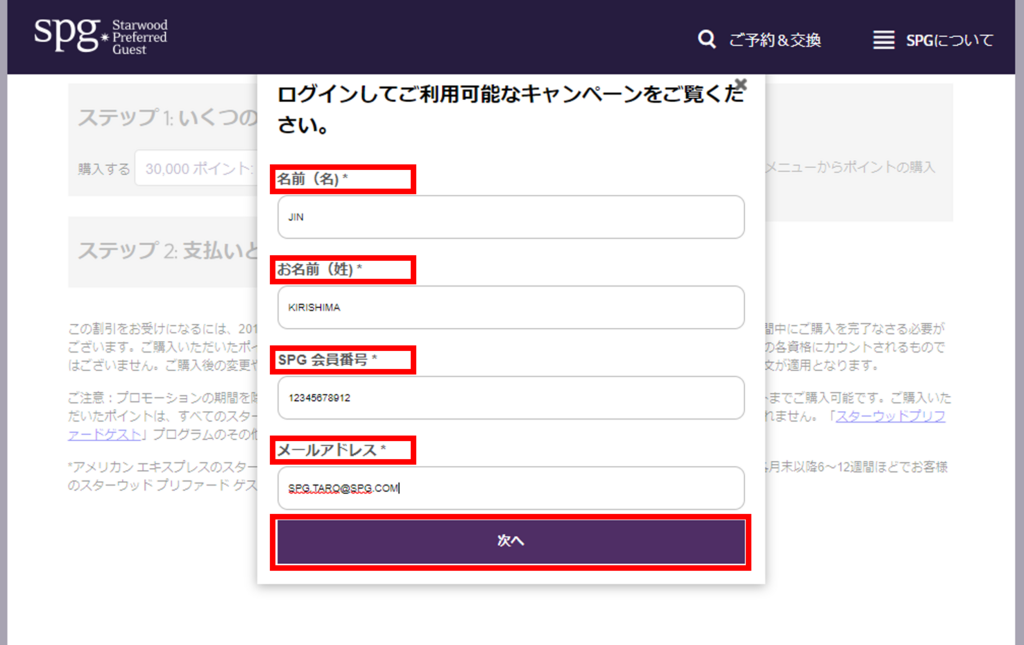Click the 30,000 ポイント purchase dropdown
Image resolution: width=1024 pixels, height=645 pixels.
click(197, 168)
